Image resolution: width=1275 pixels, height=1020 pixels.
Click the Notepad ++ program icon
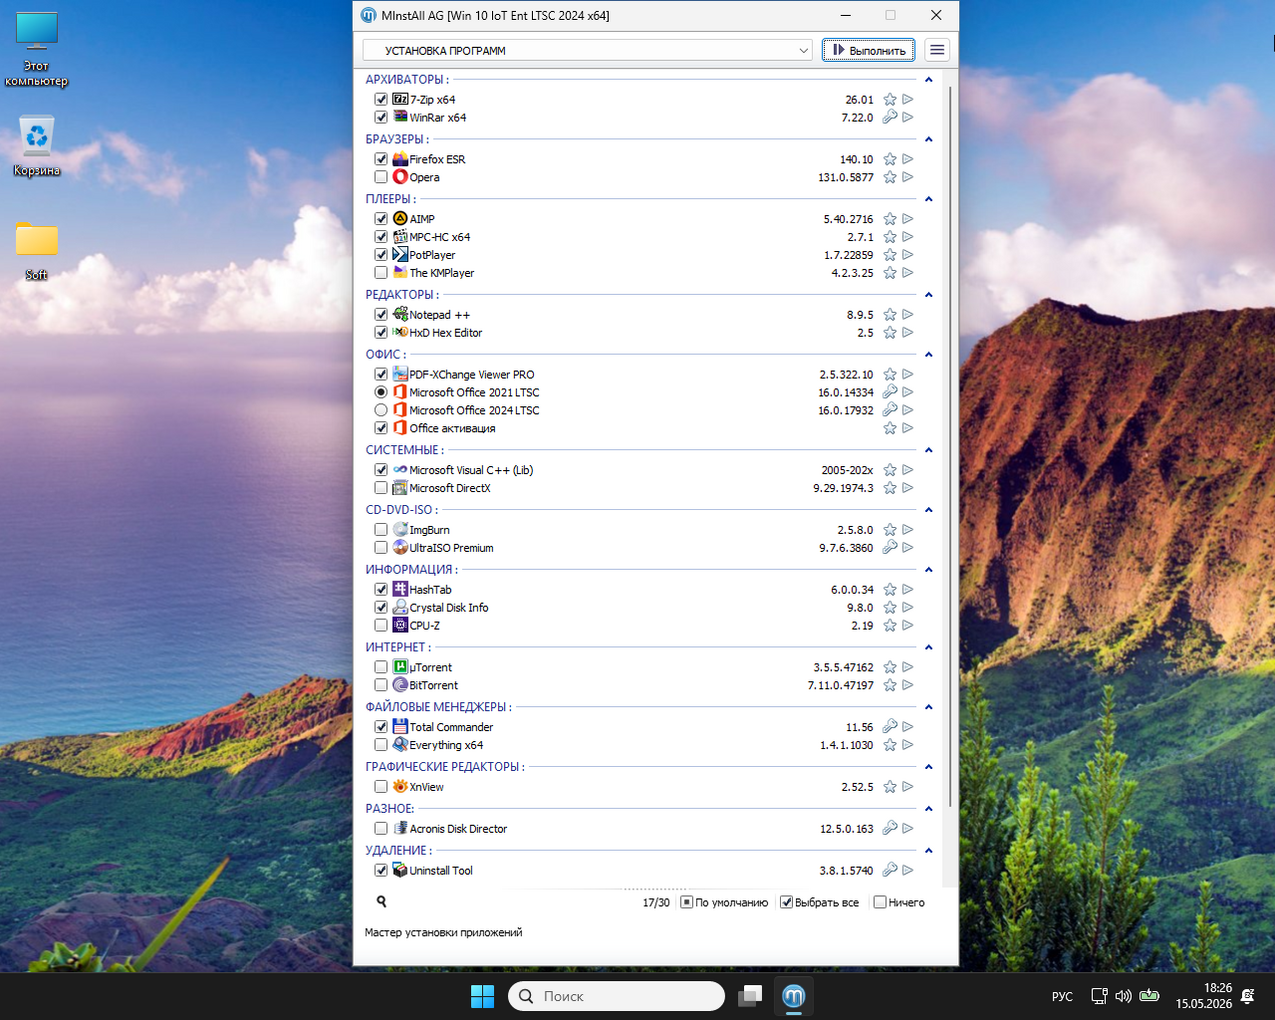point(400,314)
